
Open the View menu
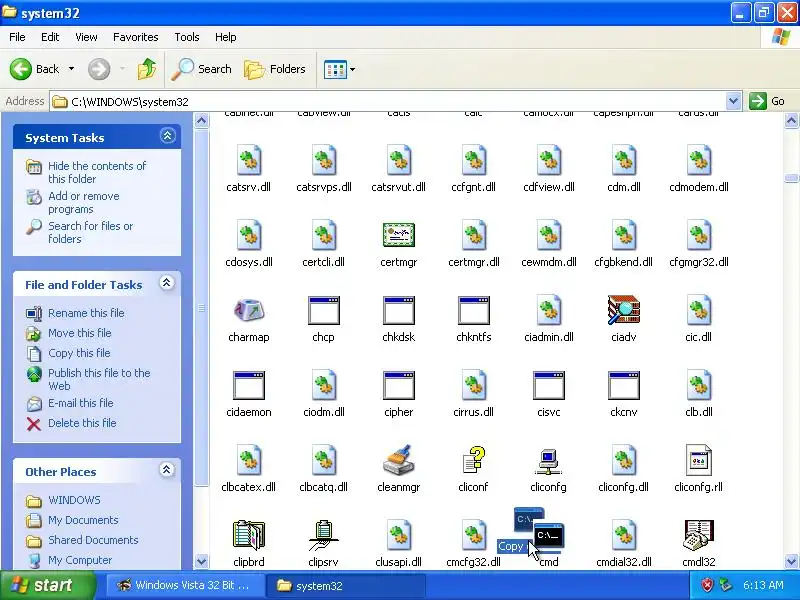click(86, 37)
